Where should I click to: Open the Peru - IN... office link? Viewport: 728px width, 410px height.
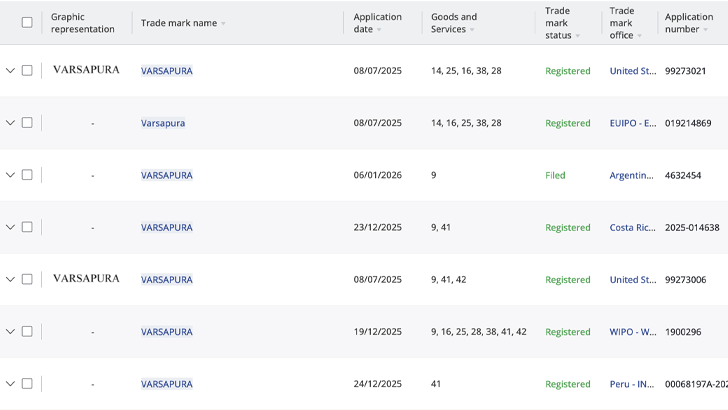(x=631, y=384)
